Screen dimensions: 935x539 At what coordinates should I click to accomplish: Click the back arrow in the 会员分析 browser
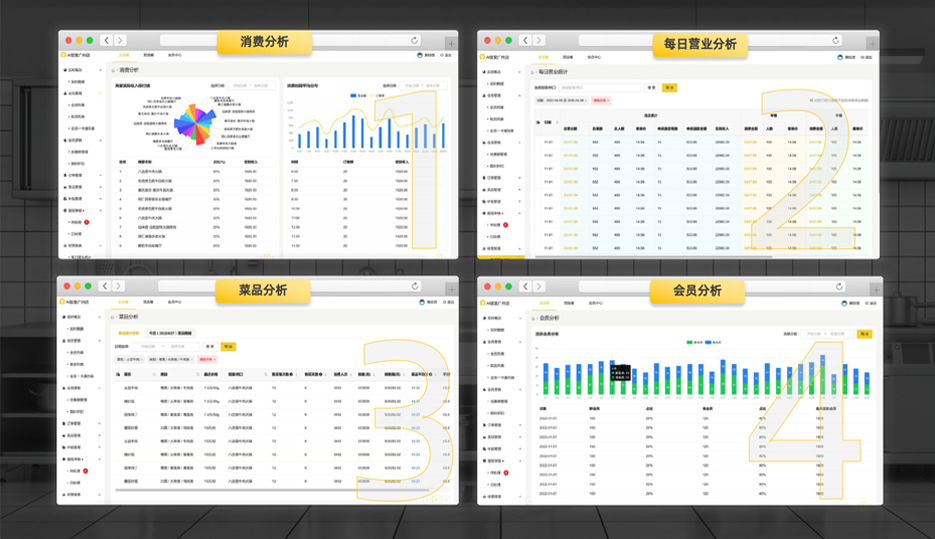[x=526, y=288]
